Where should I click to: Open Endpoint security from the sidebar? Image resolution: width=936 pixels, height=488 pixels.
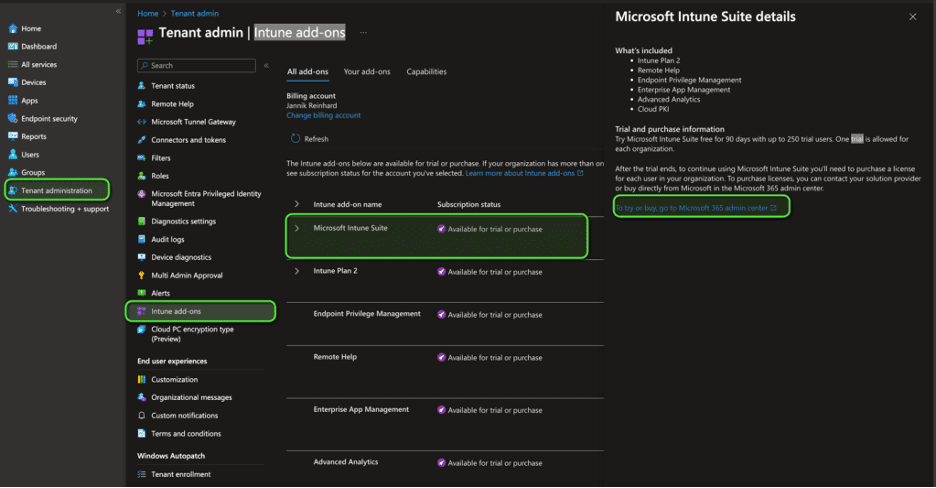click(48, 119)
